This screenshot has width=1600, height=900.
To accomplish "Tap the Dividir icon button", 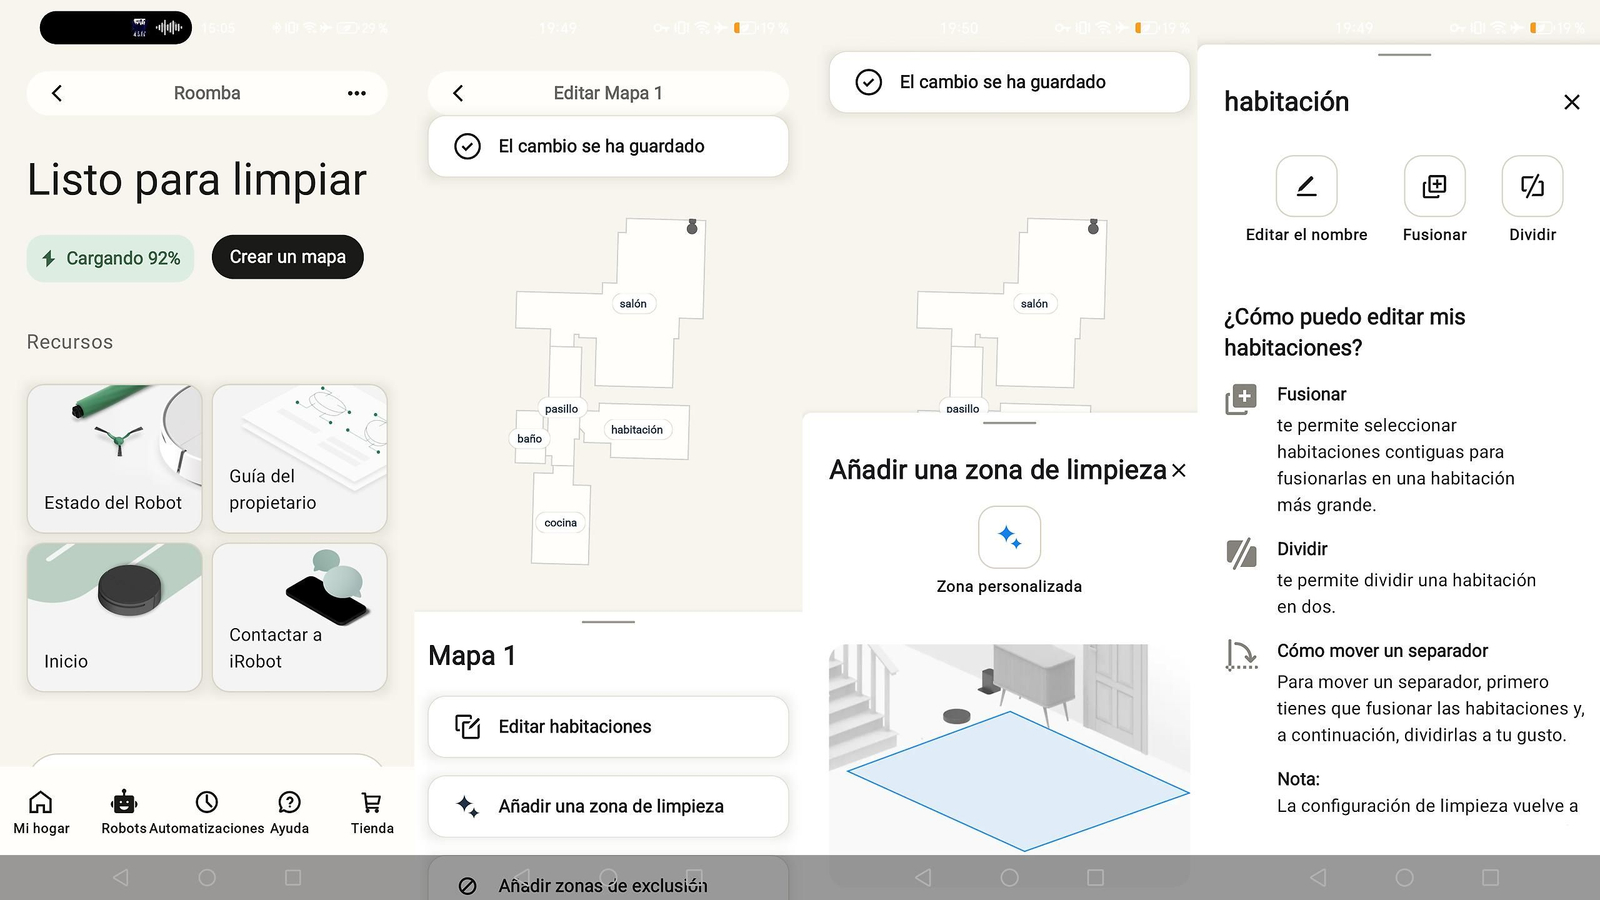I will click(1532, 186).
